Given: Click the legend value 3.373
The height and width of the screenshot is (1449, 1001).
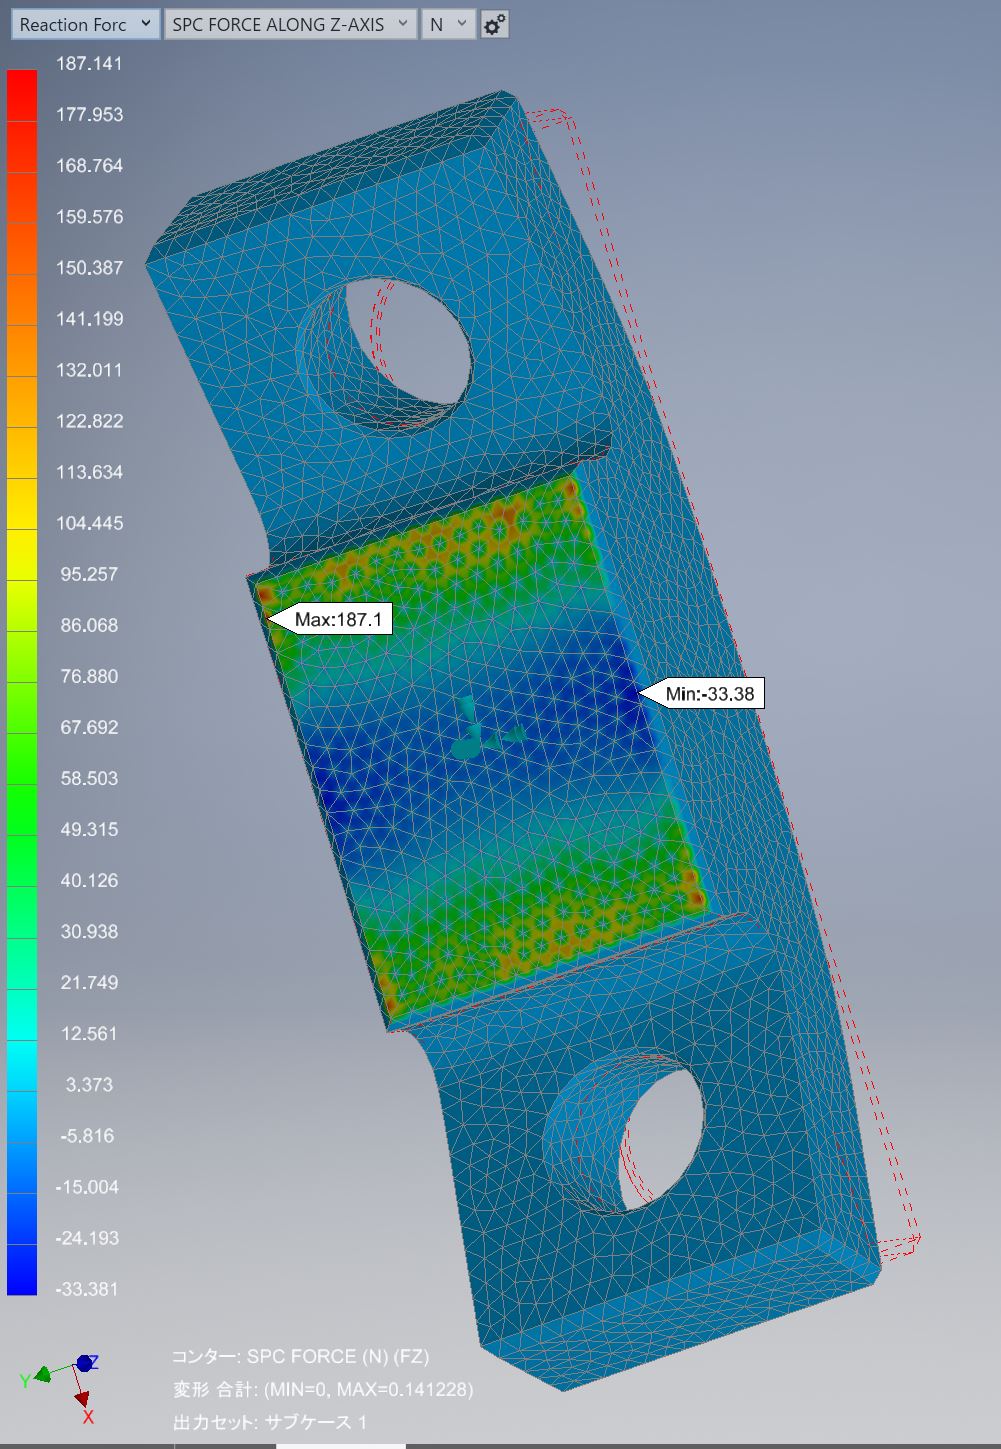Looking at the screenshot, I should 89,1084.
